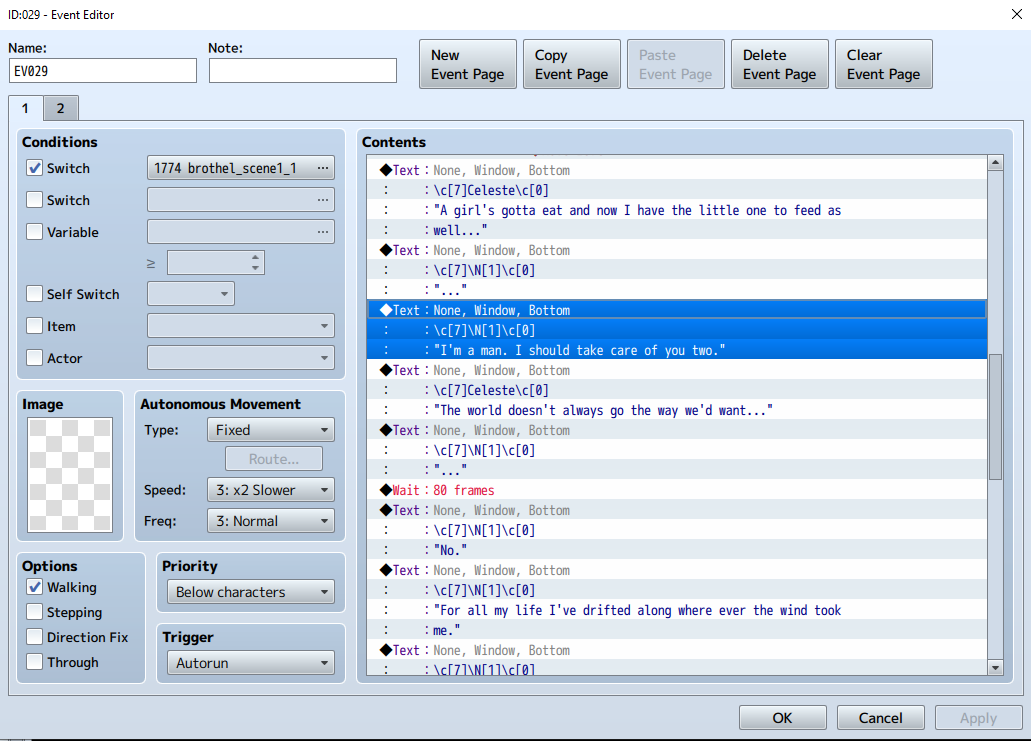Enable the Through option checkbox
Image resolution: width=1031 pixels, height=741 pixels.
point(35,662)
